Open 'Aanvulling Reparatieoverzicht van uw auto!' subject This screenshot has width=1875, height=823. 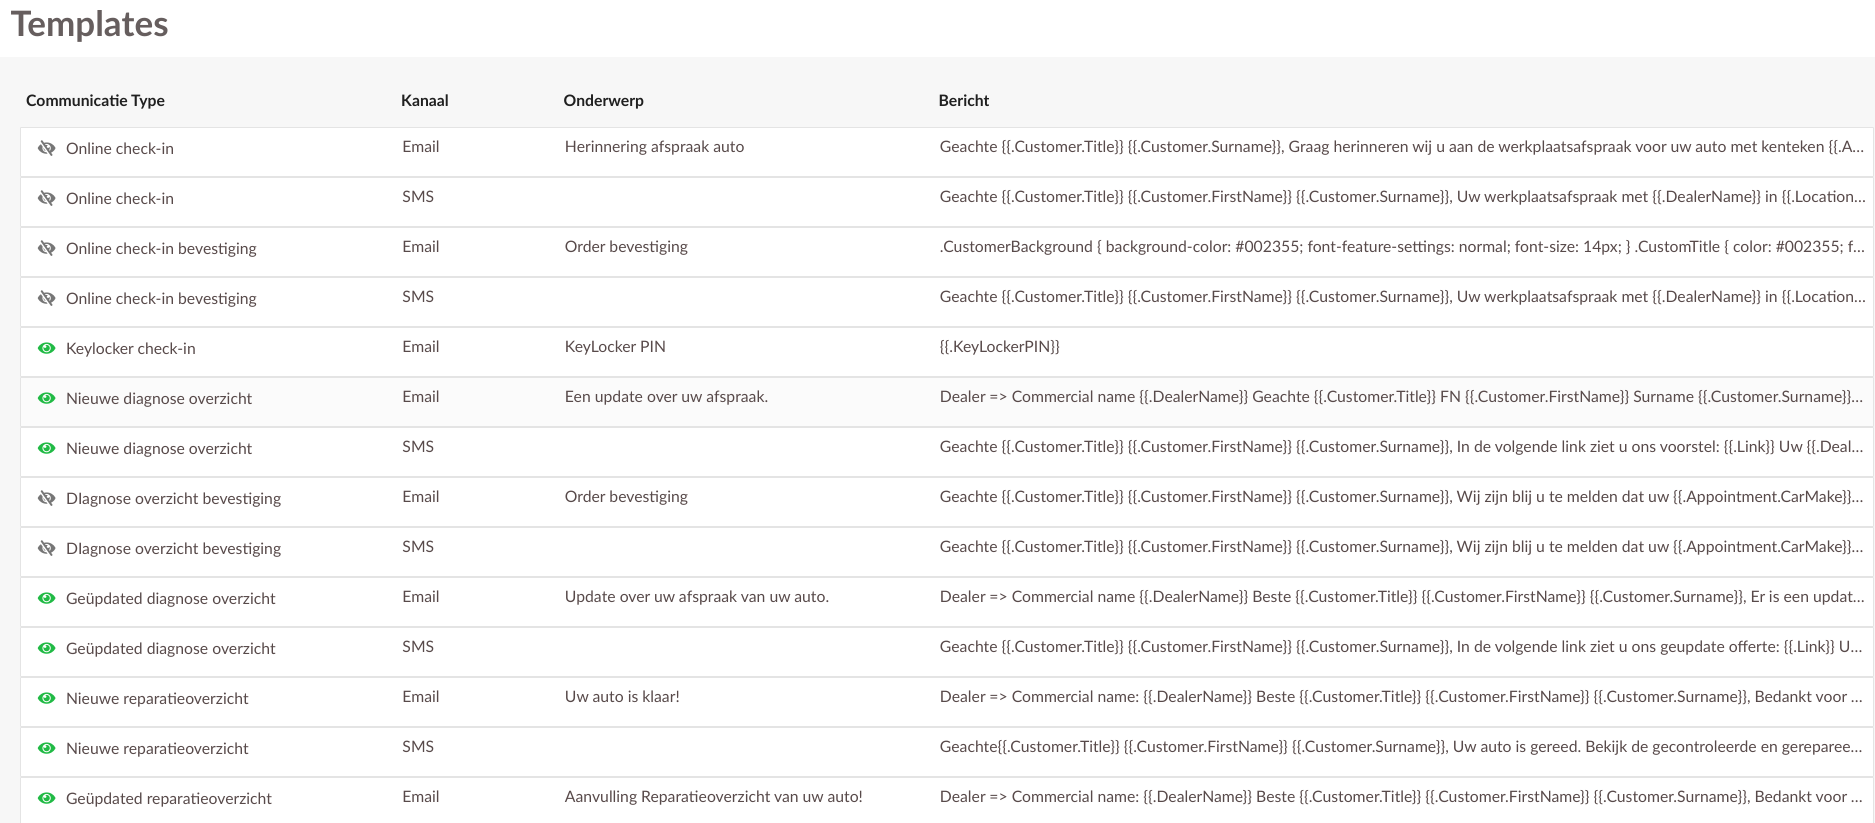click(x=713, y=797)
